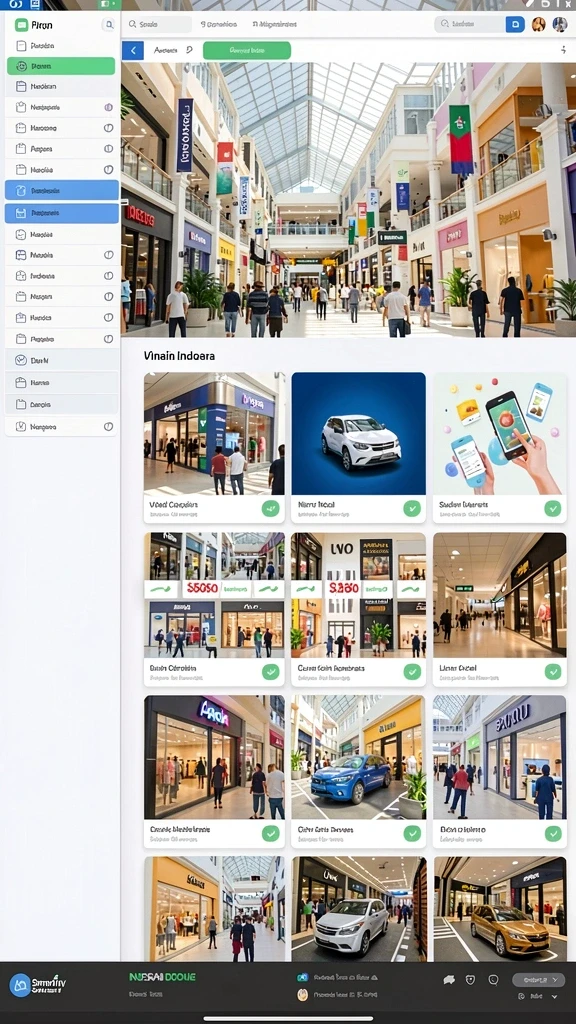The width and height of the screenshot is (576, 1024).
Task: Click the blue back arrow button
Action: (133, 50)
